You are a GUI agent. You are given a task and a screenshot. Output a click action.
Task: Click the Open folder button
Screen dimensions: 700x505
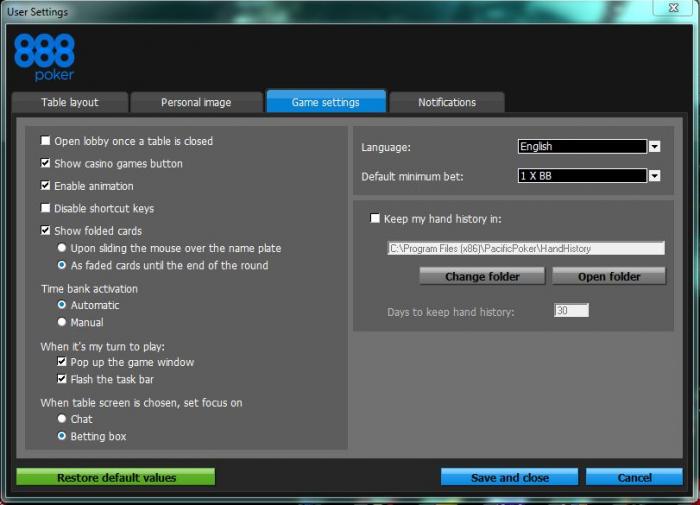point(609,276)
